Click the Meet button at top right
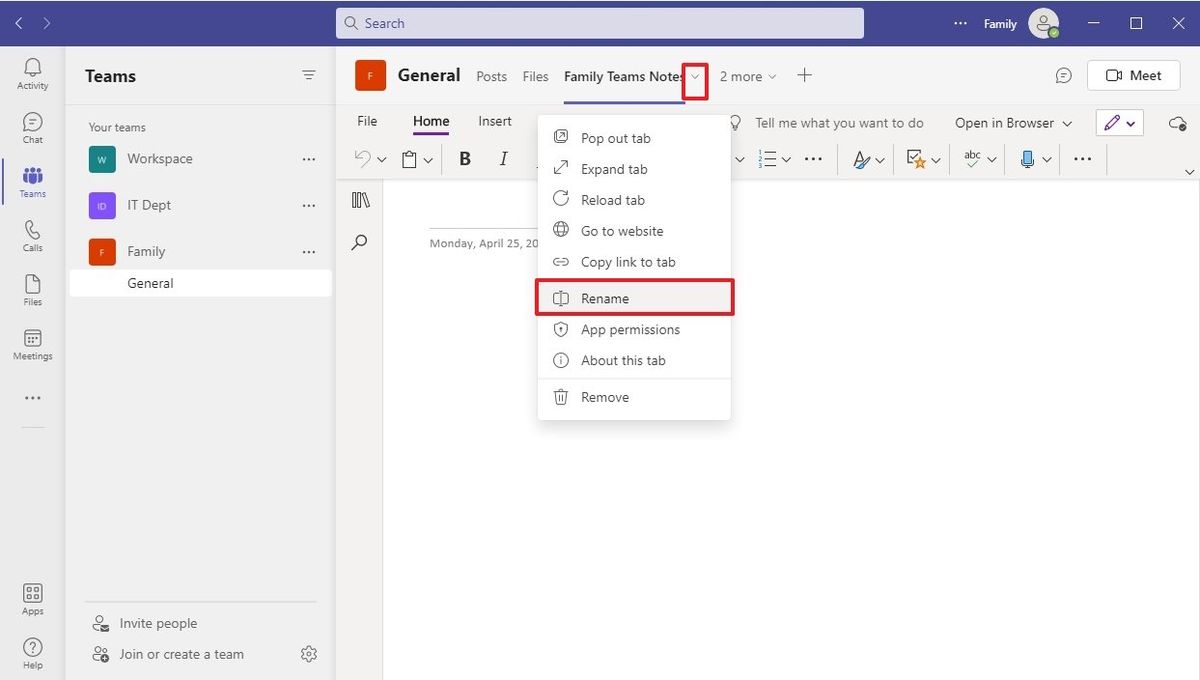Screen dimensions: 1200x680 [x=1132, y=75]
